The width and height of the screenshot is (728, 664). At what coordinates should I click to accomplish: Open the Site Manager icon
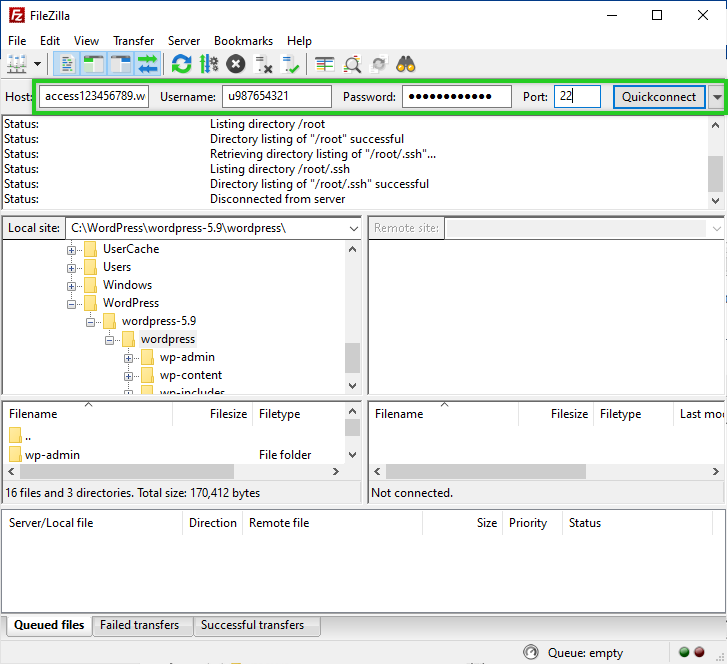tap(15, 65)
